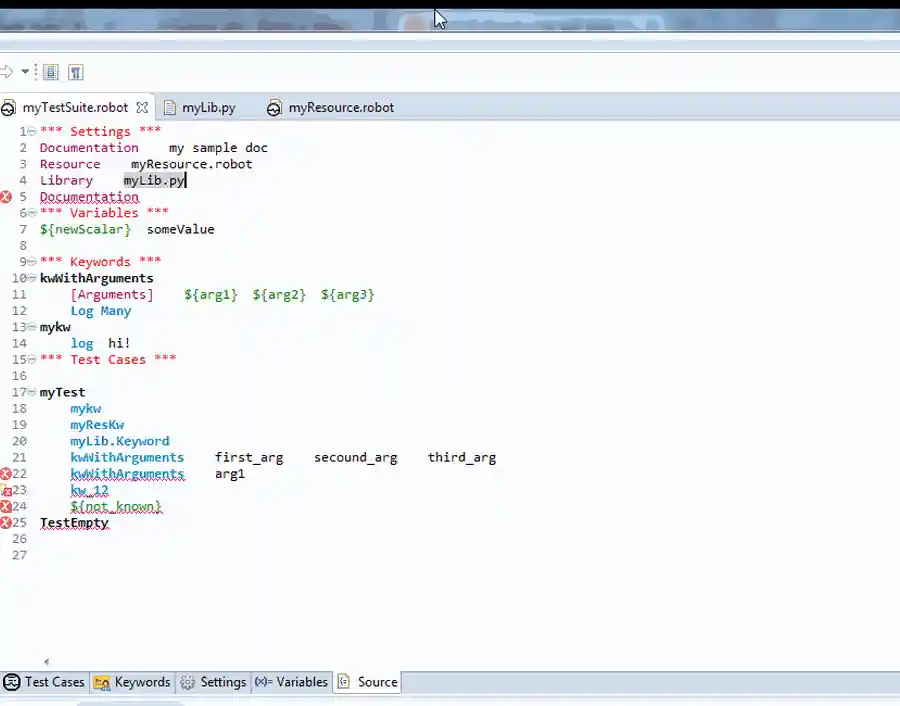Screen dimensions: 900x706
Task: Close the myTestSuite.robot editor tab
Action: click(142, 108)
